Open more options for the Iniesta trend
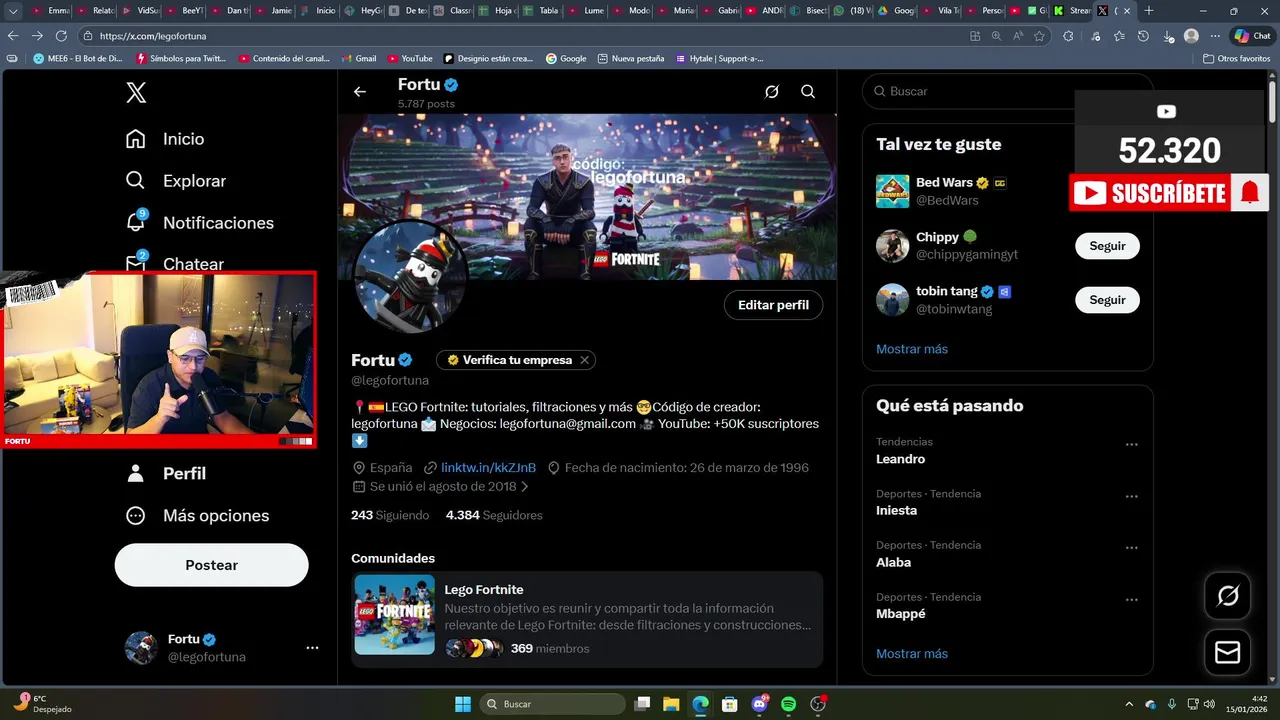Screen dimensions: 1280x720 (x=1131, y=497)
